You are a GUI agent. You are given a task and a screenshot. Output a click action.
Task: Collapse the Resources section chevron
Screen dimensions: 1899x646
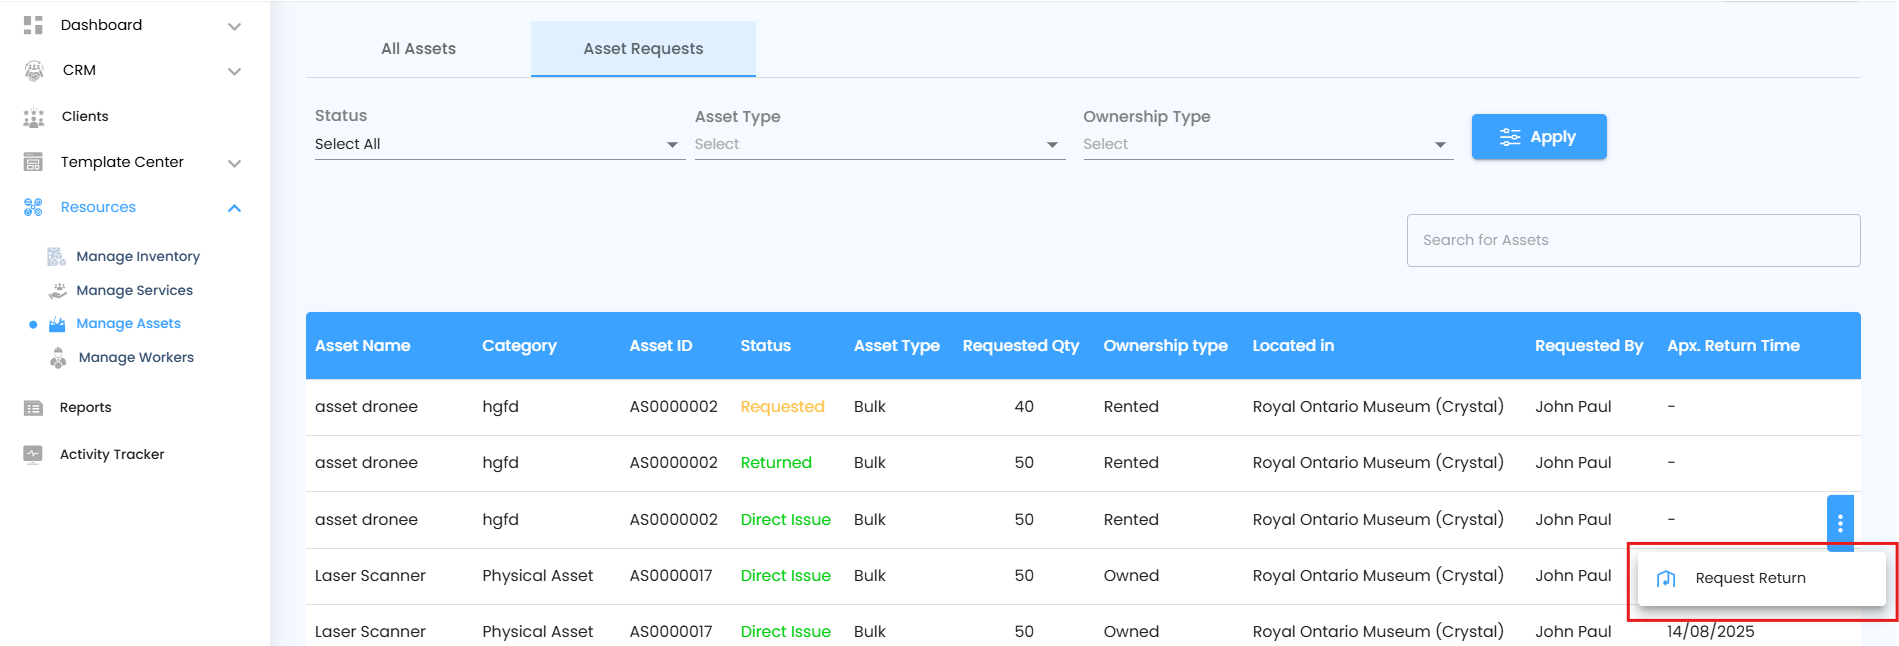click(234, 208)
